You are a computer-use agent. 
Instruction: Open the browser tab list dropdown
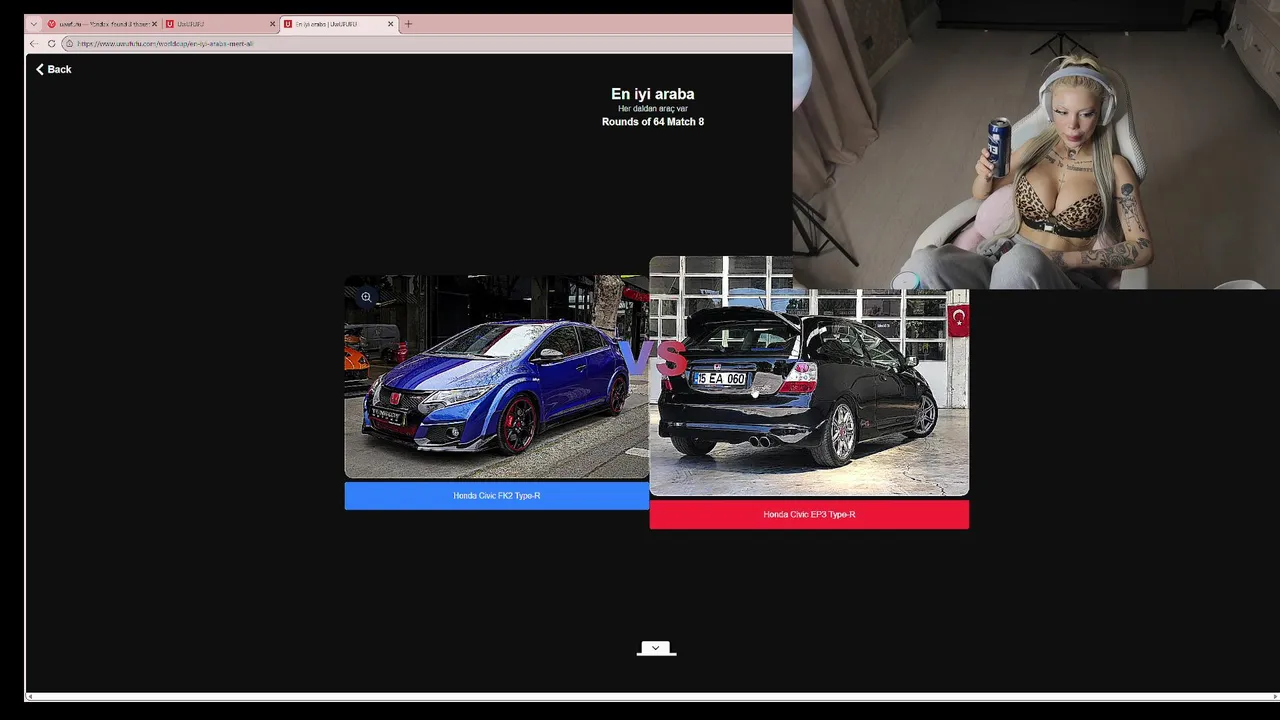pos(33,24)
